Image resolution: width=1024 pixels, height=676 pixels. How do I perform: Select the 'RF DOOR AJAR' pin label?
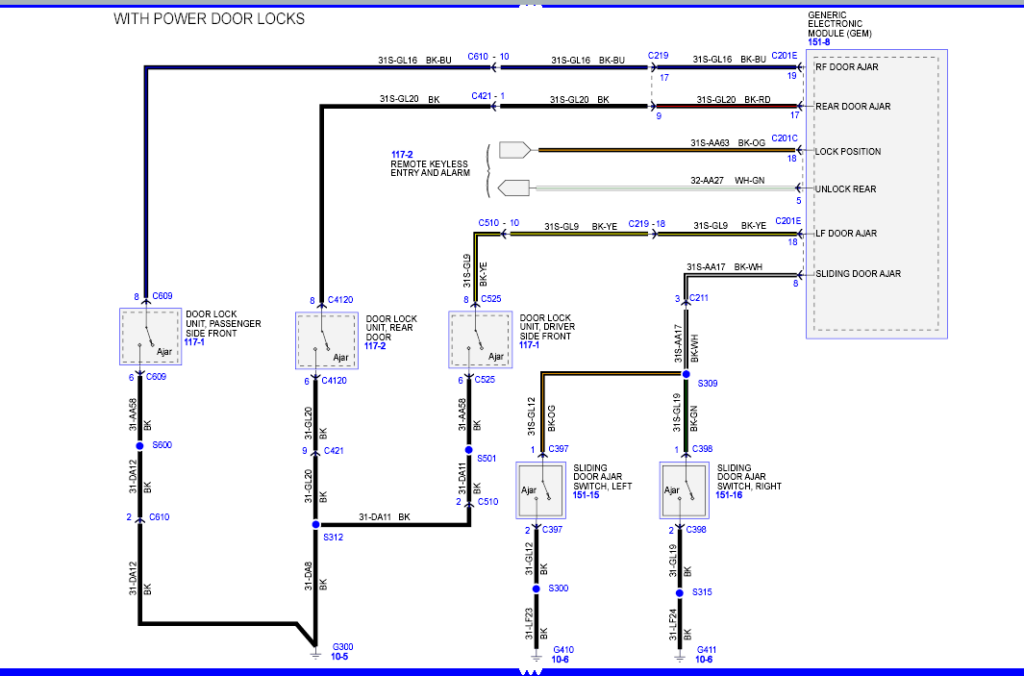pos(846,67)
